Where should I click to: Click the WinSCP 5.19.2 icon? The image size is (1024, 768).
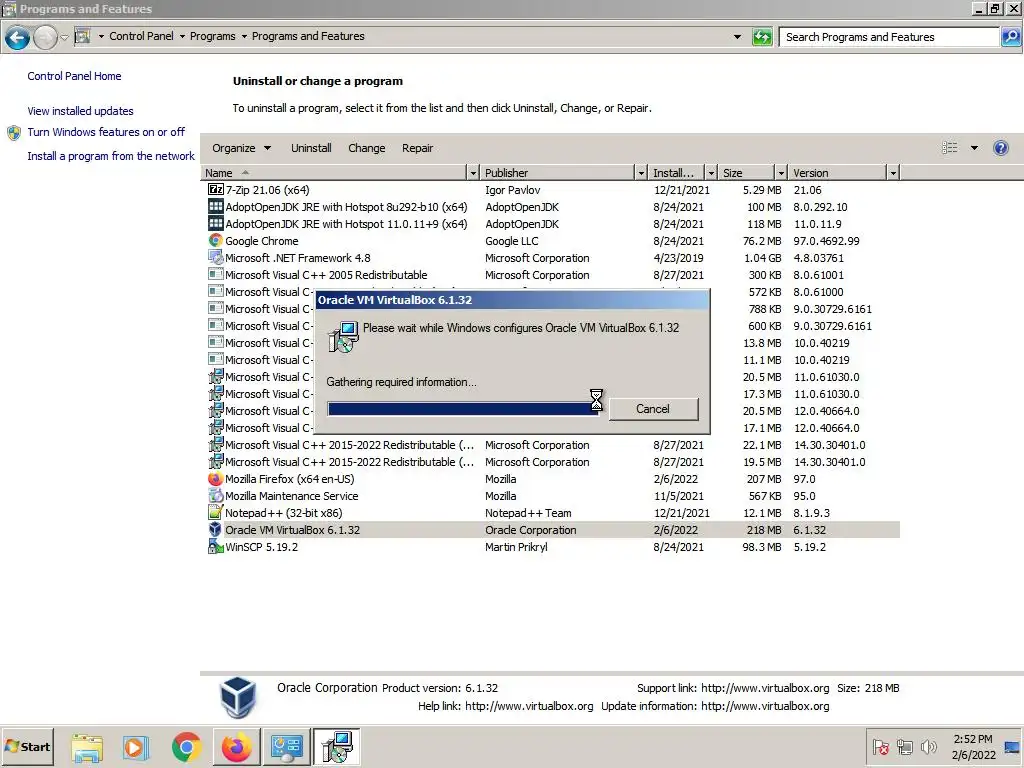click(x=216, y=547)
